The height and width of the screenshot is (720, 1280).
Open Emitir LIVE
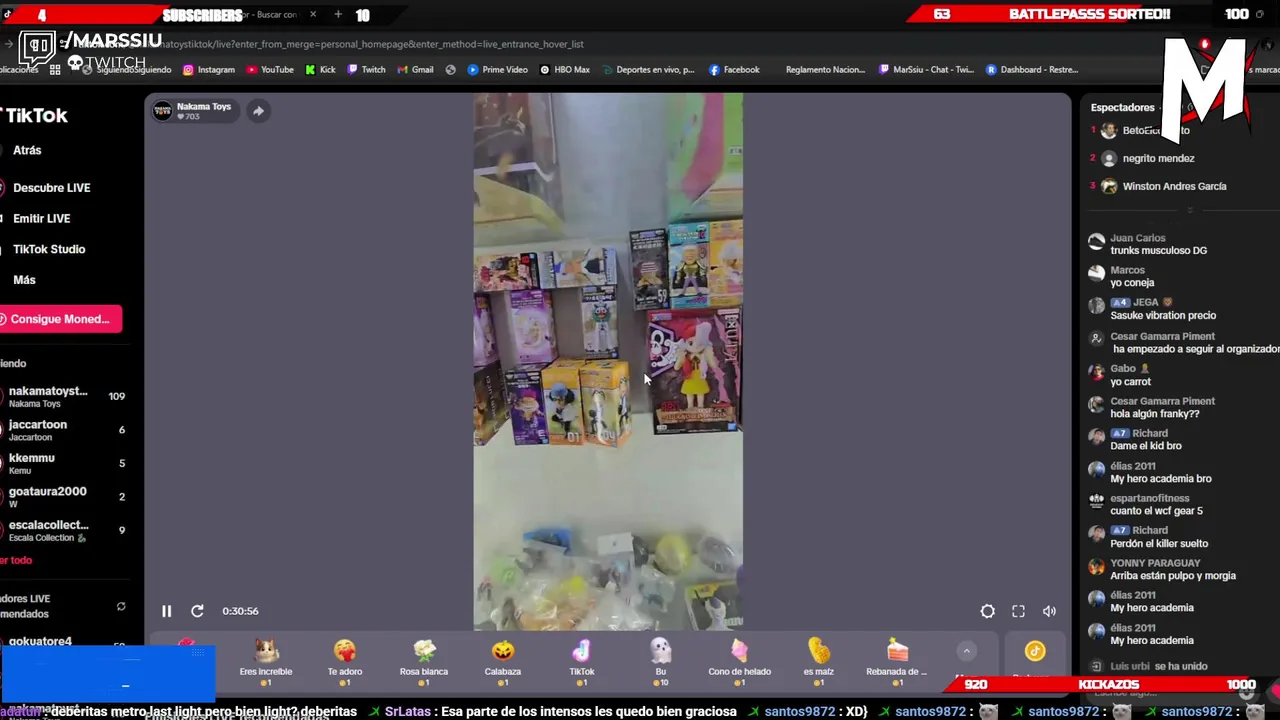pos(41,219)
